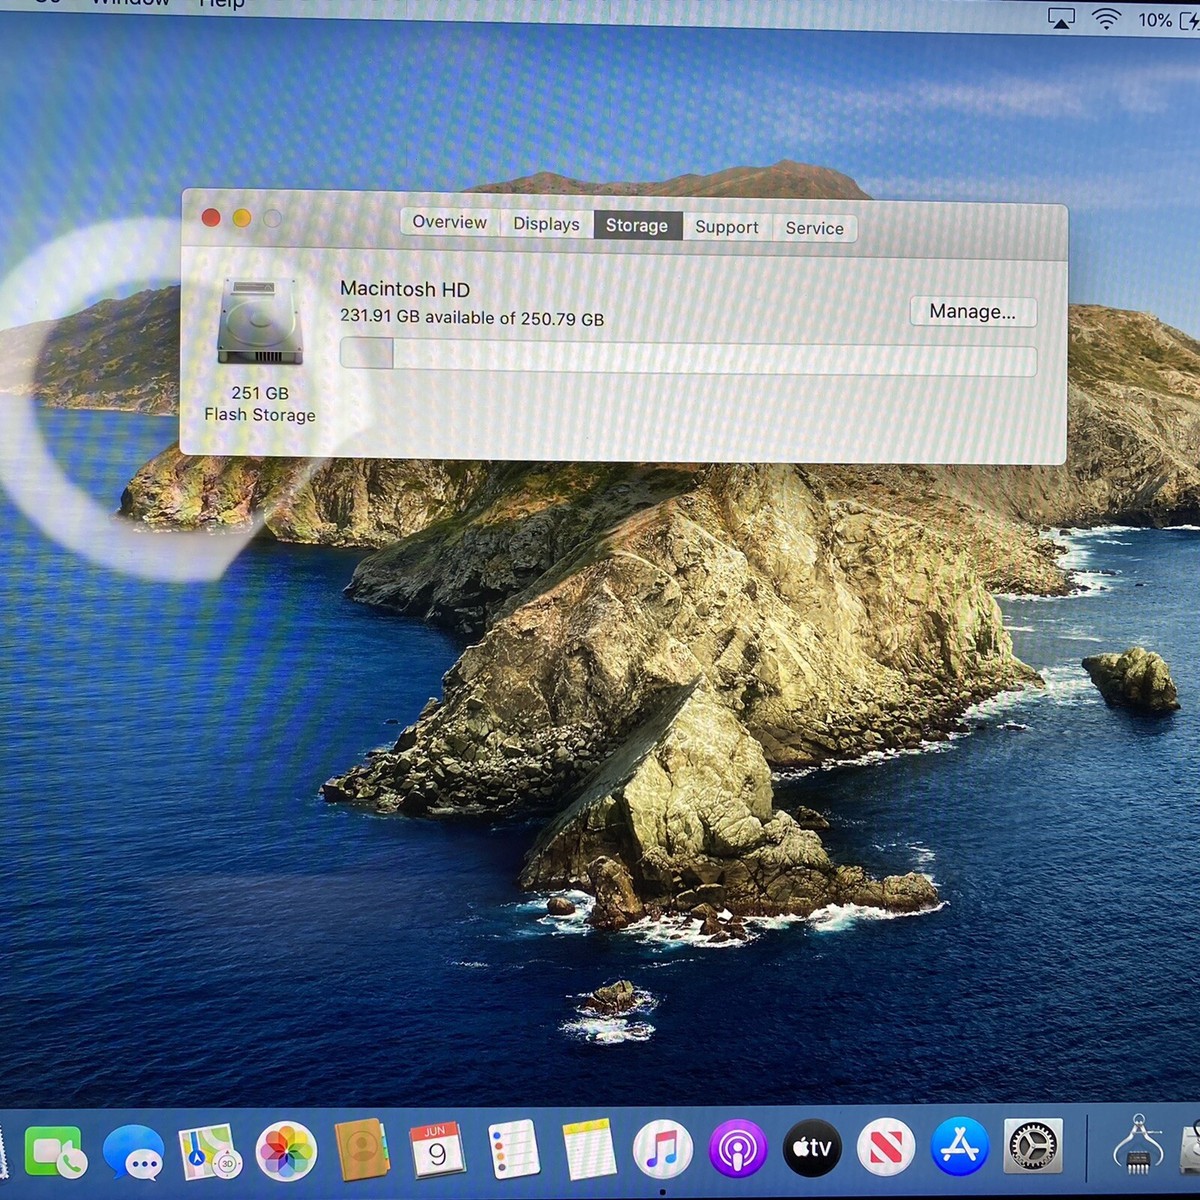Close the About This Mac window
1200x1200 pixels.
tap(211, 217)
